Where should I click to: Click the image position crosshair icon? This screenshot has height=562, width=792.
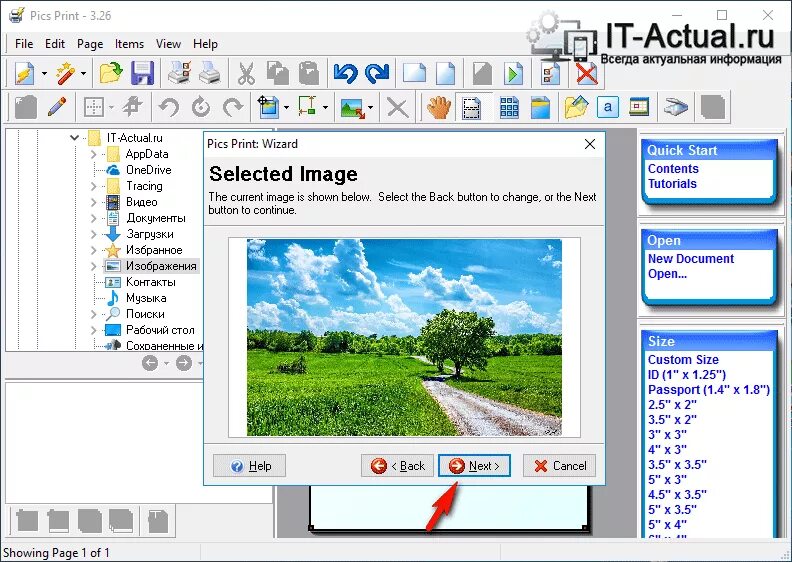pos(268,107)
